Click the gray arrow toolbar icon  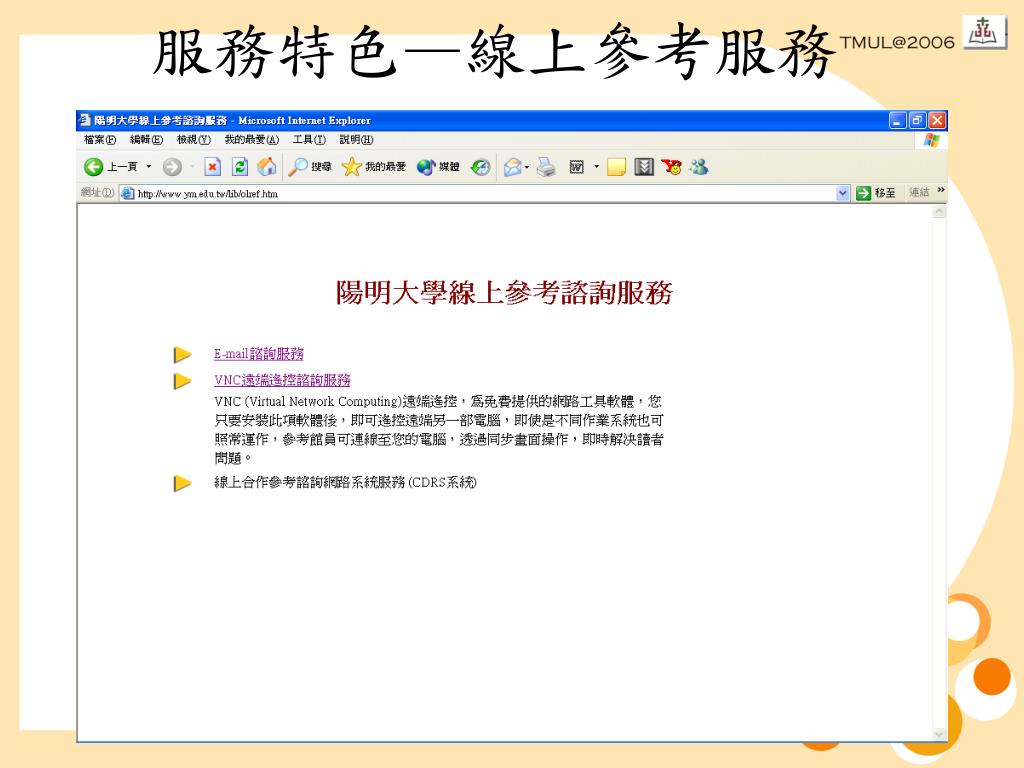[644, 167]
